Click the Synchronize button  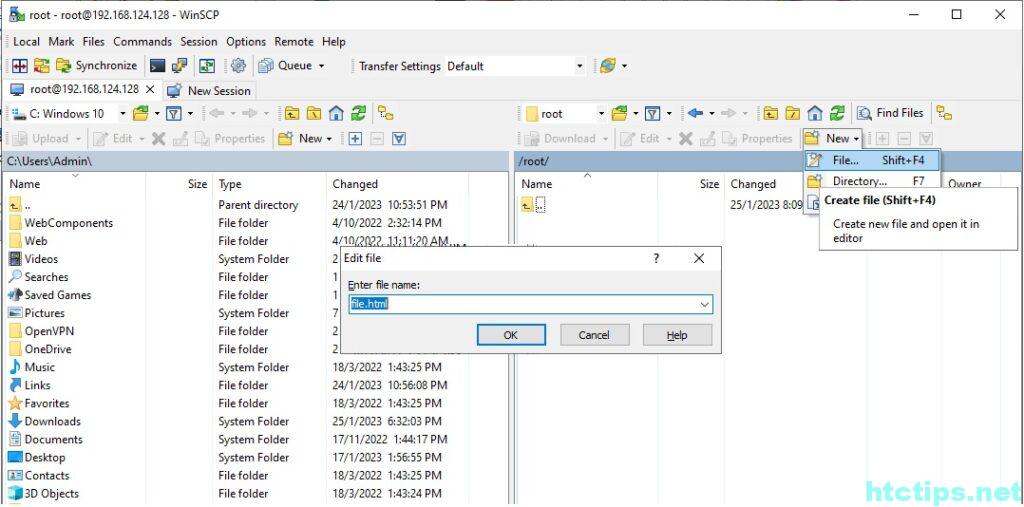(97, 66)
